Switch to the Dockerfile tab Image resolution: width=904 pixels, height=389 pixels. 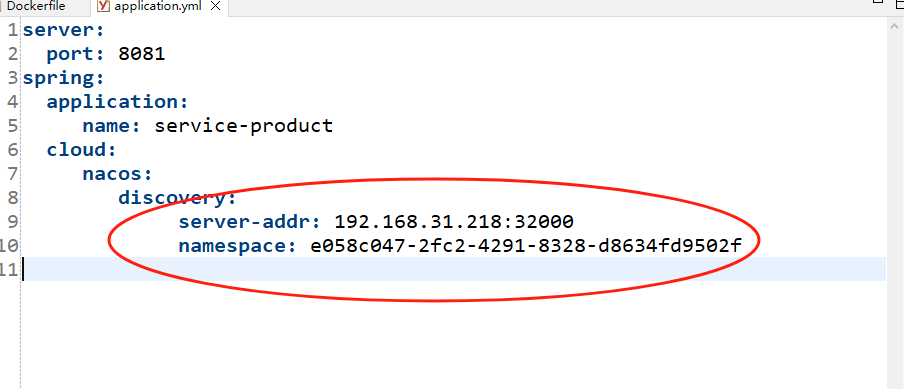click(38, 6)
